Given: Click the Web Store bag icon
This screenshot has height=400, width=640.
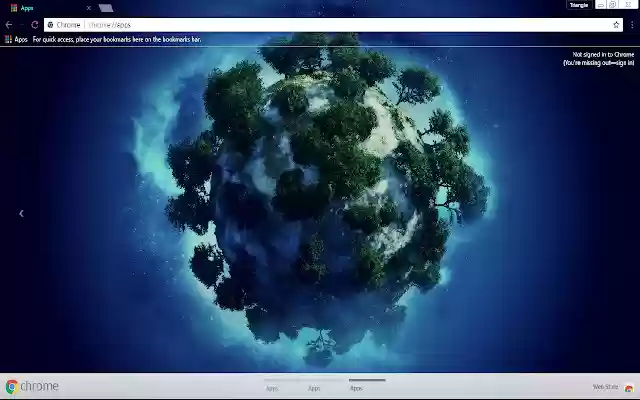Looking at the screenshot, I should (x=629, y=387).
